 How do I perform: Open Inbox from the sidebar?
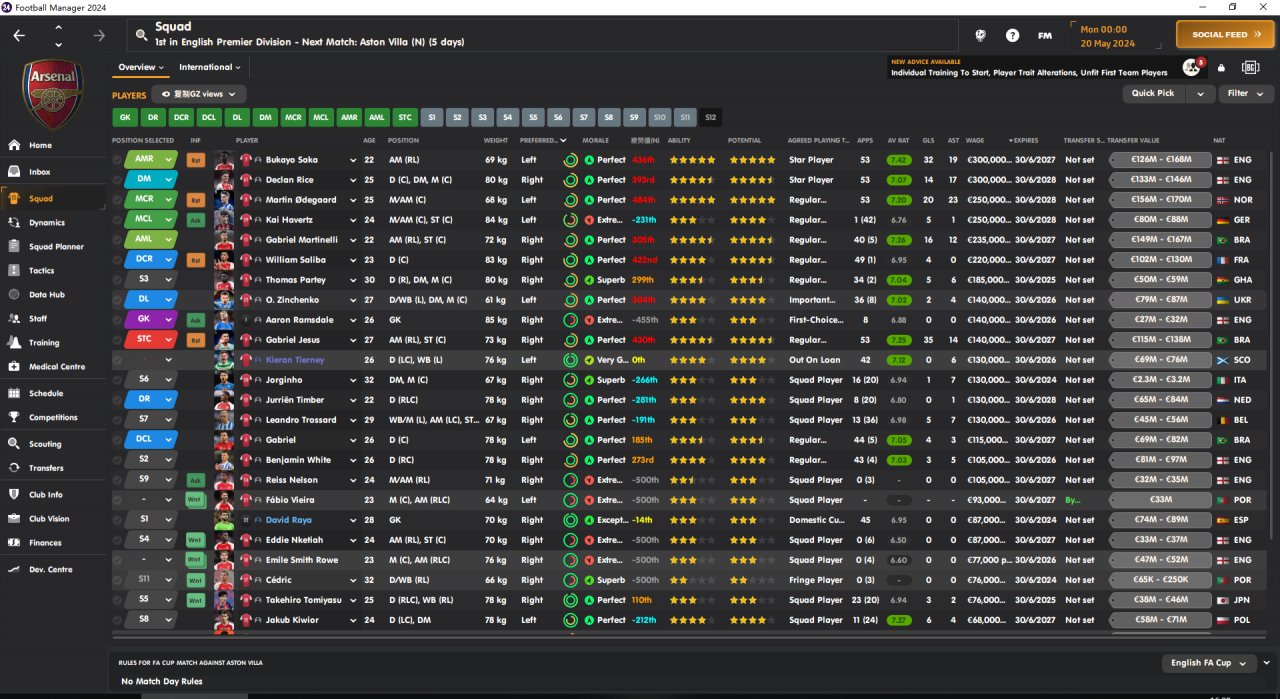[x=53, y=172]
